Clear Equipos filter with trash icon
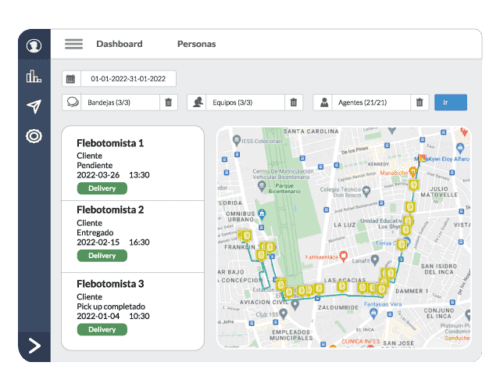The image size is (500, 391). tap(294, 102)
